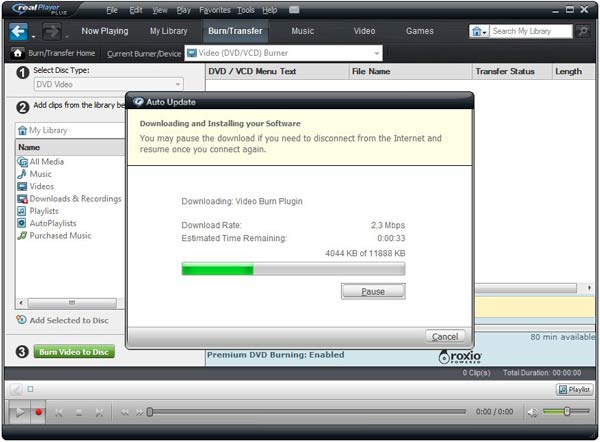Click the playback seek slider handle
Image resolution: width=600 pixels, height=442 pixels.
tap(150, 412)
